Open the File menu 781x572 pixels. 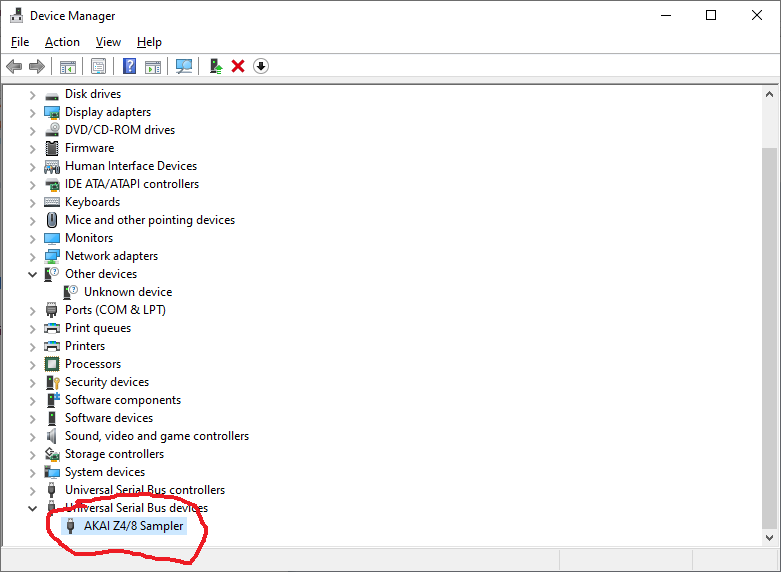(20, 42)
